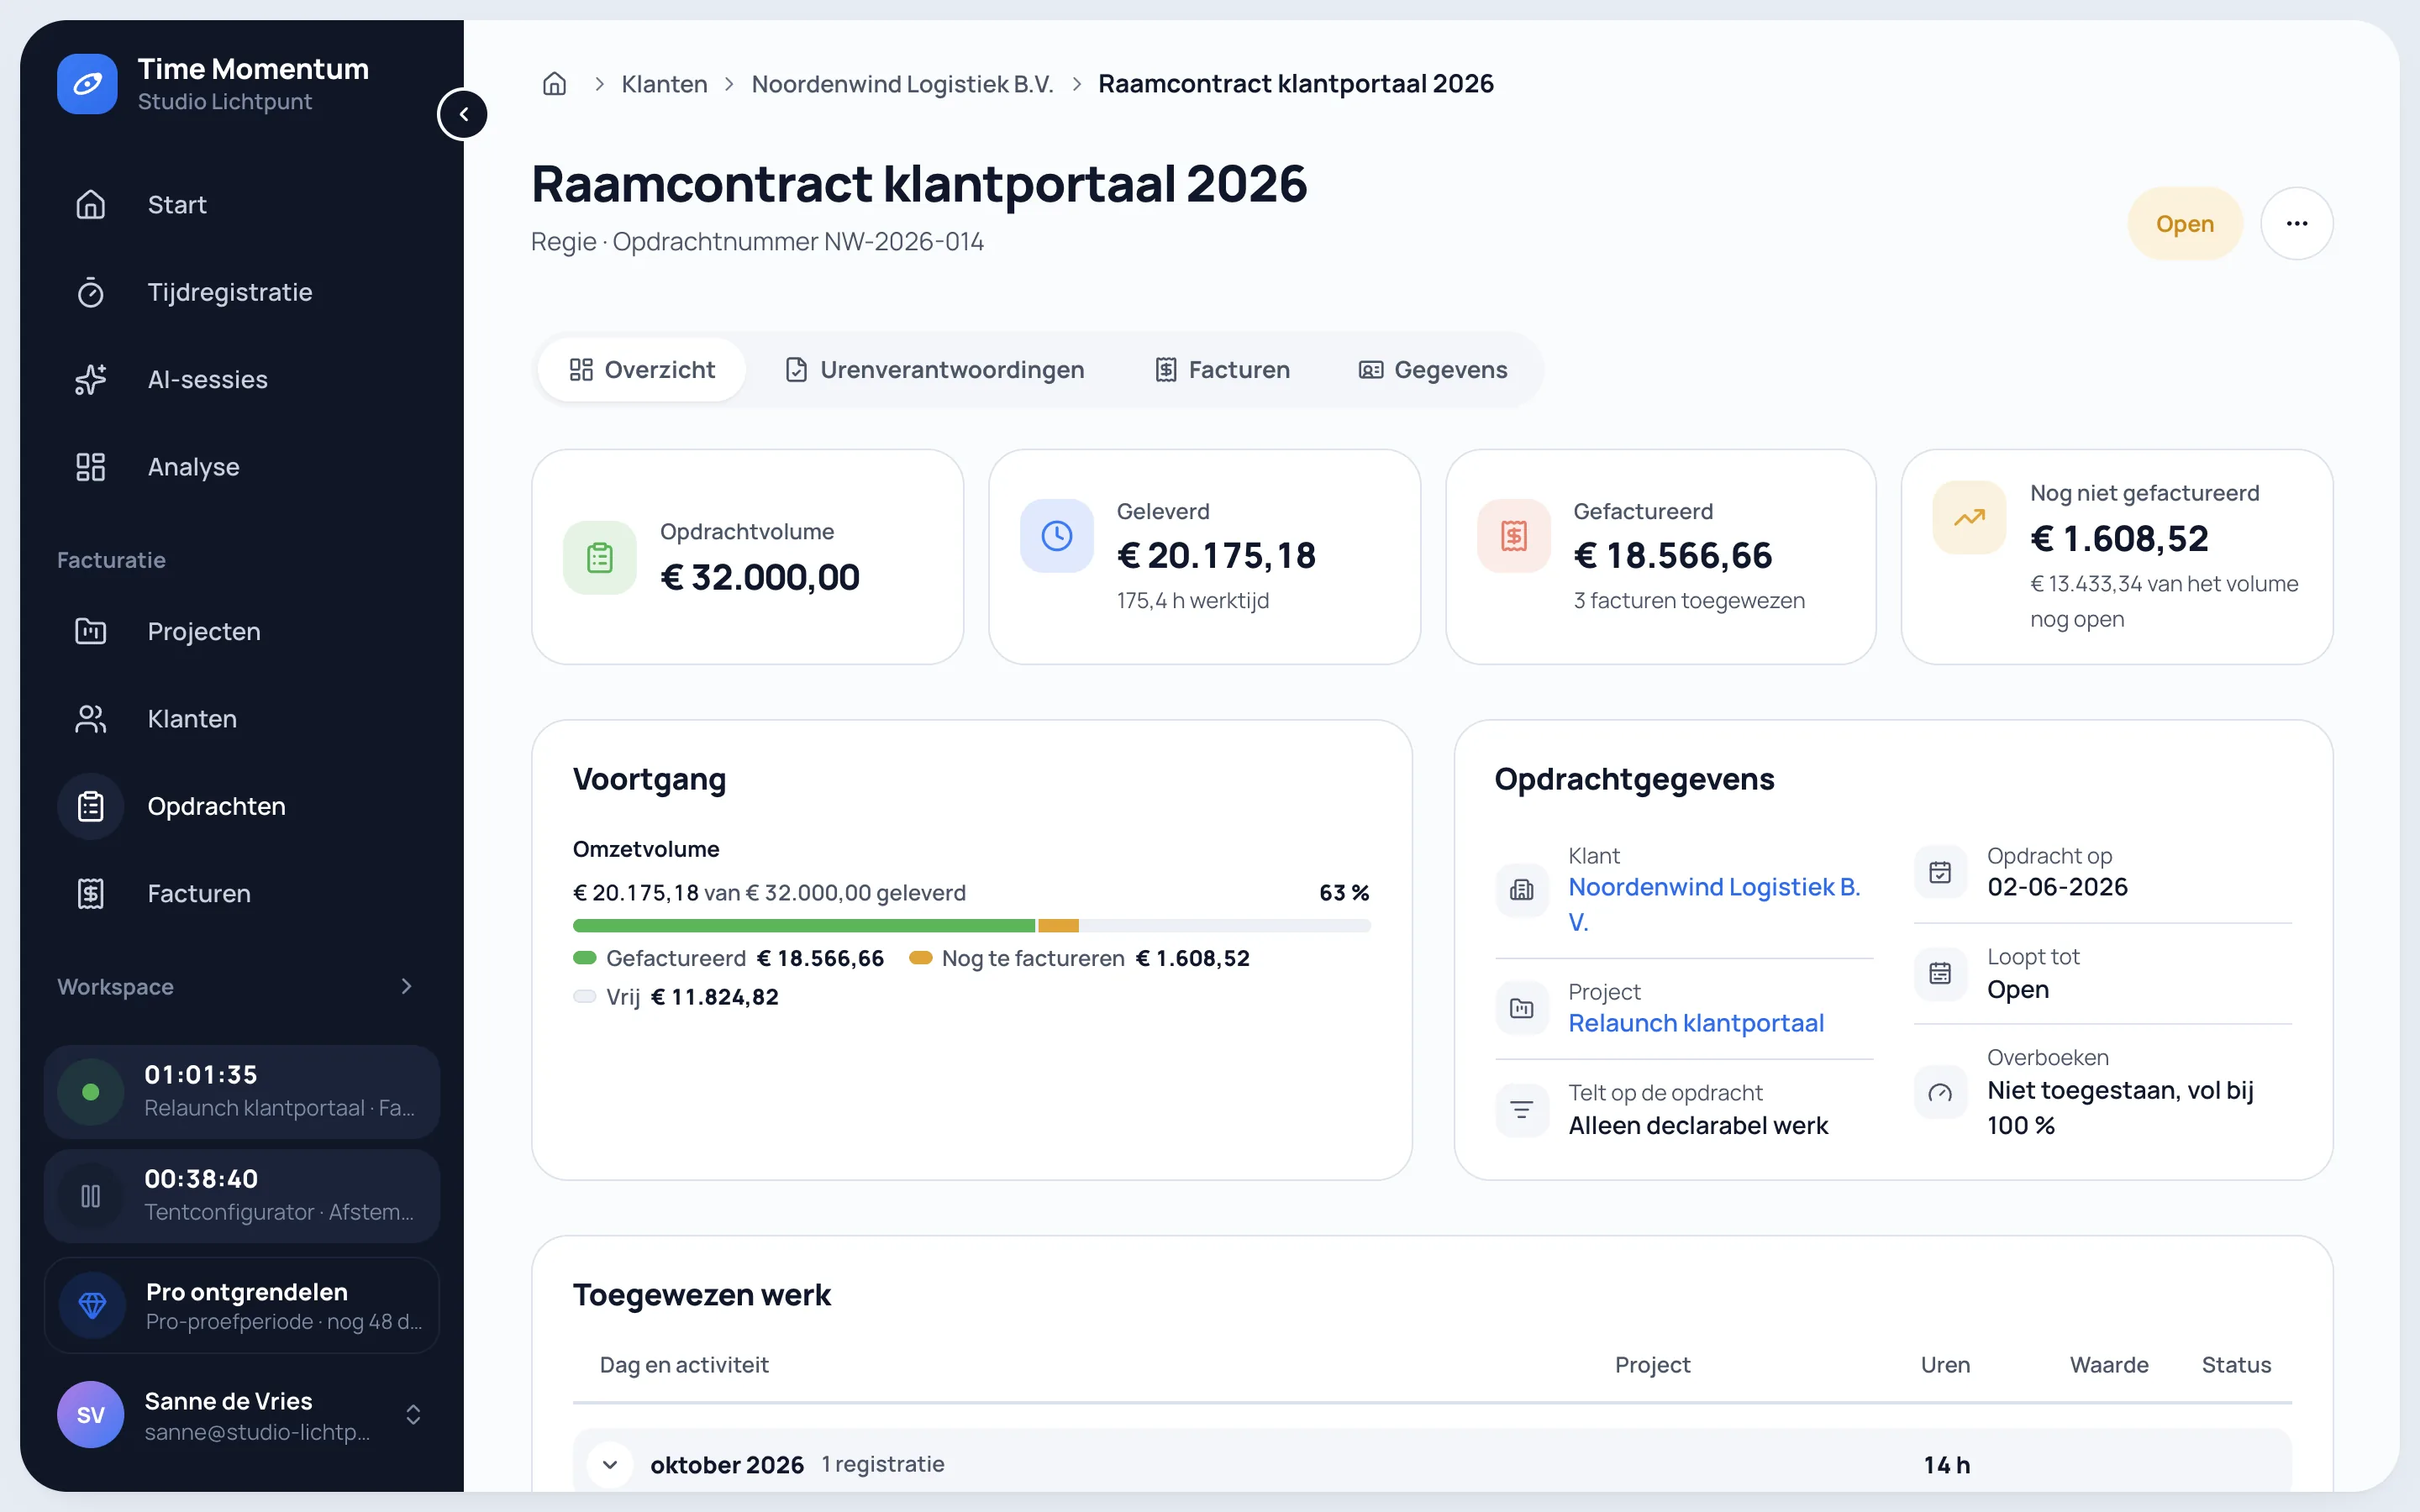Click the Analyse grid icon
The width and height of the screenshot is (2420, 1512).
click(x=91, y=467)
